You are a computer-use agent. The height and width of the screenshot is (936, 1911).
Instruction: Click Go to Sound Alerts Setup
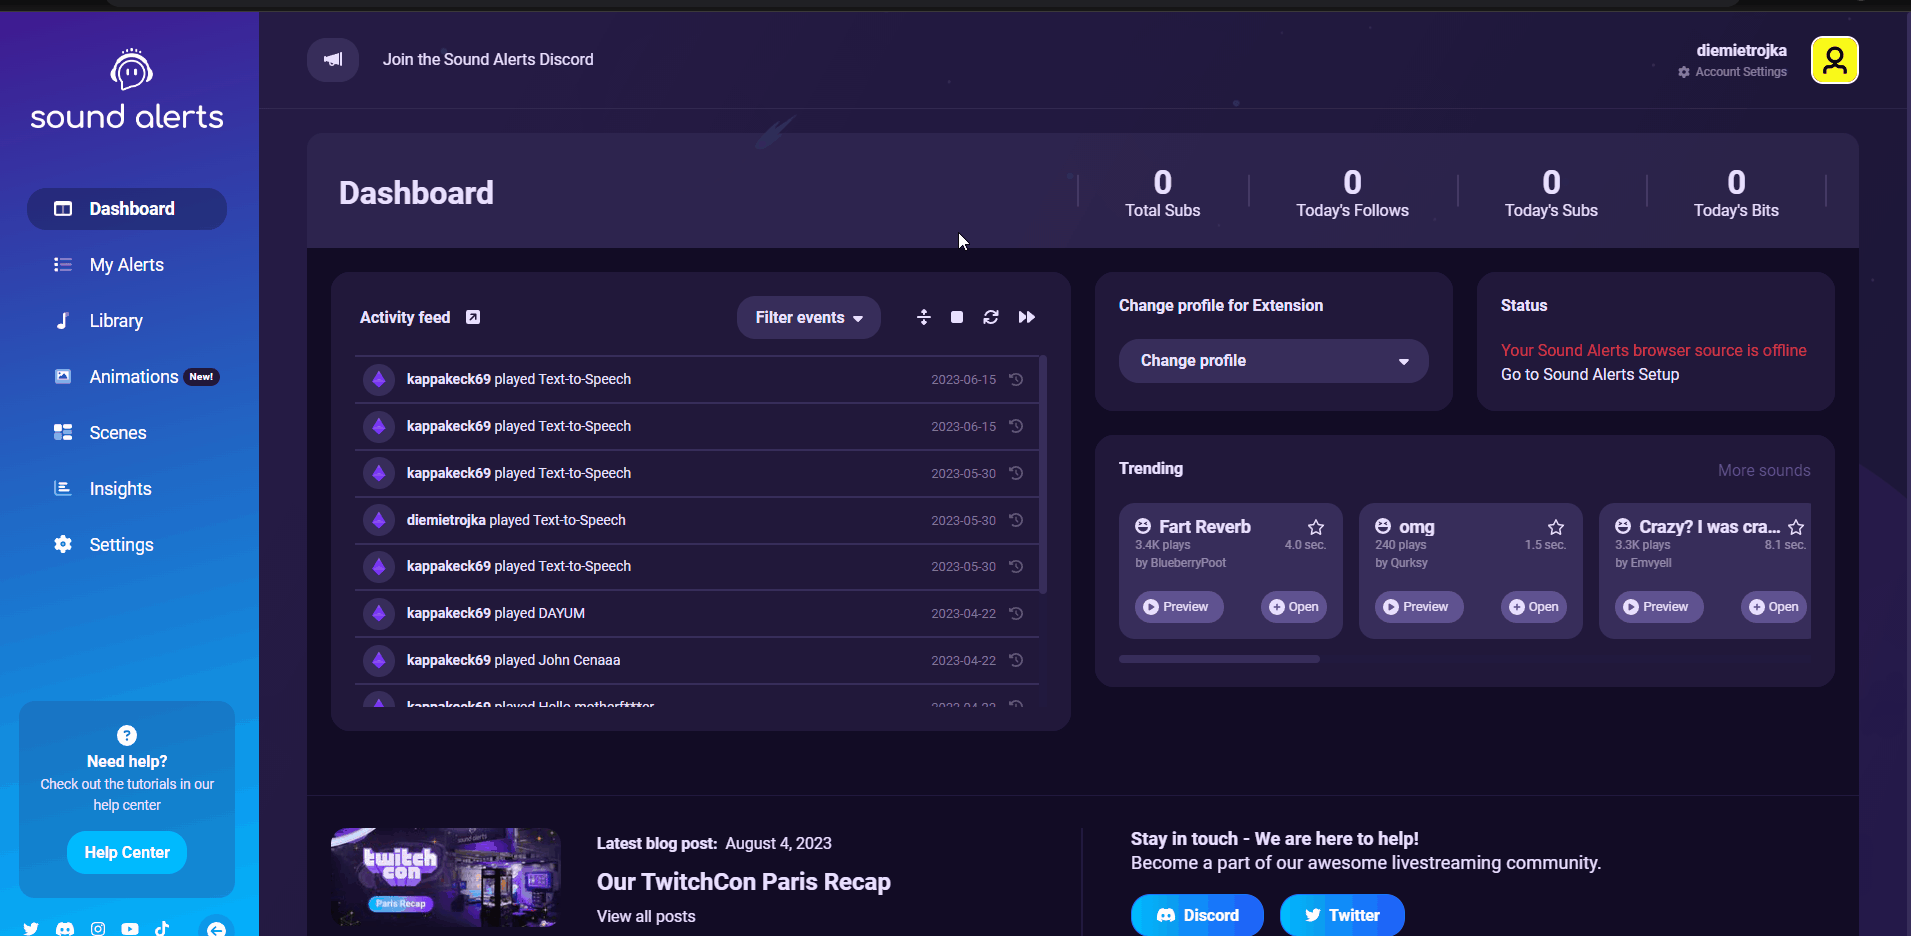(x=1590, y=374)
